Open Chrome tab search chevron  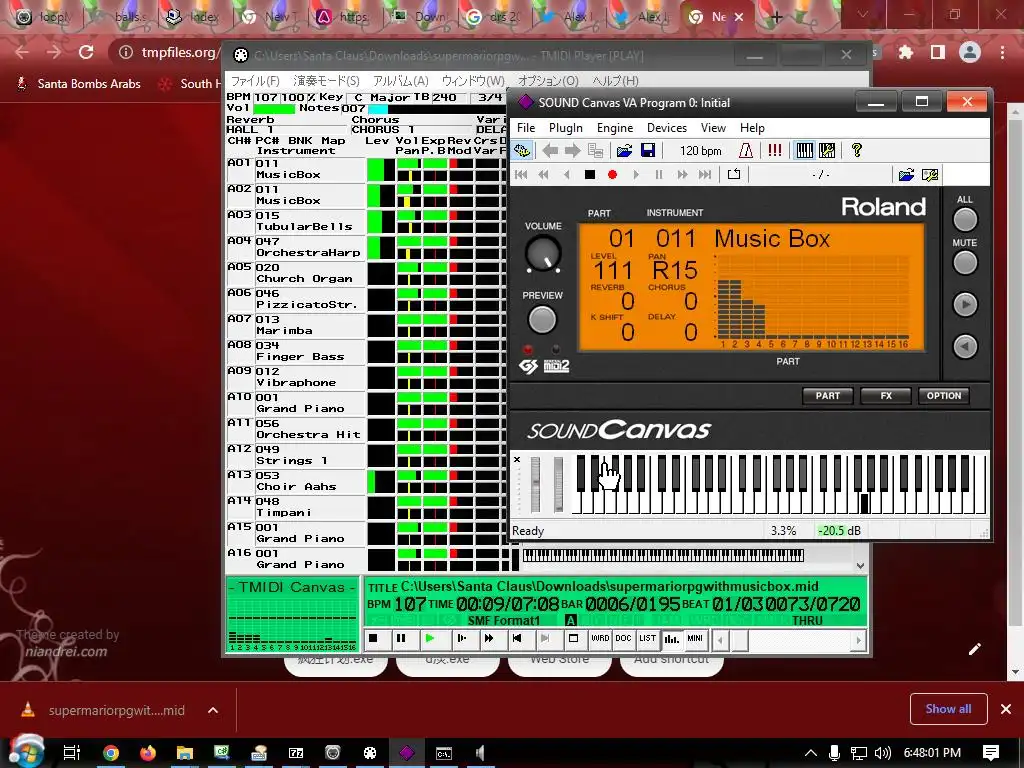pyautogui.click(x=863, y=14)
